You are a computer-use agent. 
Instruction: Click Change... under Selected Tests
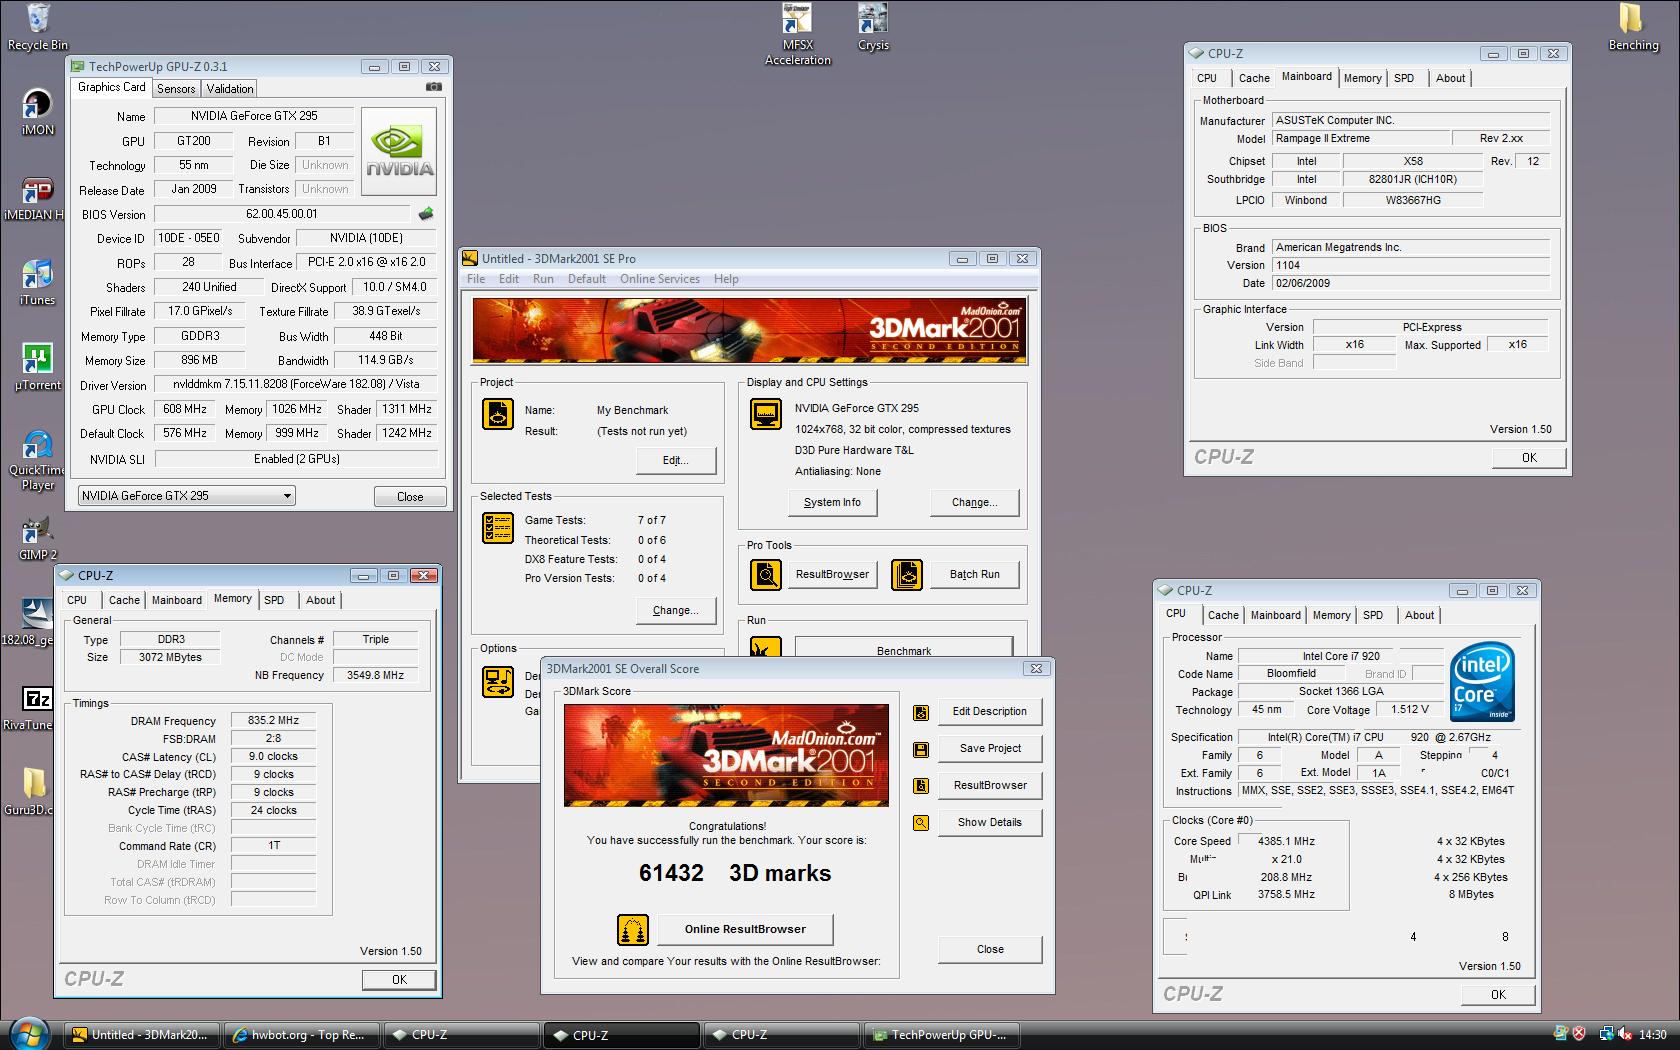(675, 611)
